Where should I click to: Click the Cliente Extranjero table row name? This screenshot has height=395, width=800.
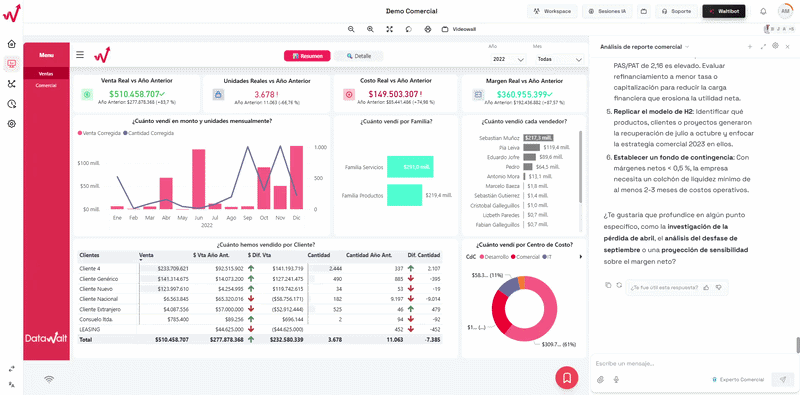click(x=100, y=309)
